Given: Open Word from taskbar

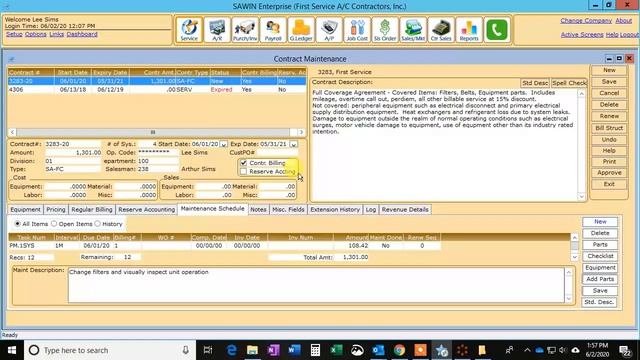Looking at the screenshot, I should [x=294, y=350].
